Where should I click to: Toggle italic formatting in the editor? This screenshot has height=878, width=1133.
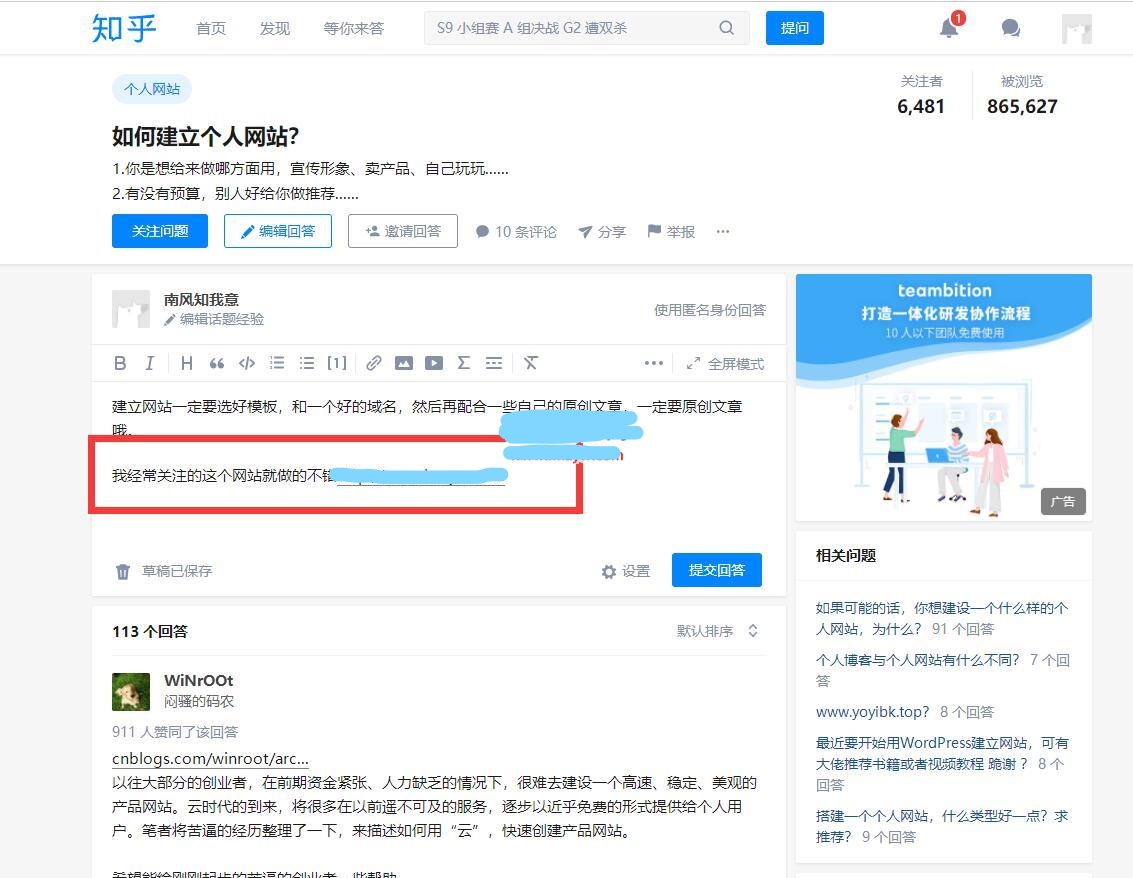click(x=149, y=363)
